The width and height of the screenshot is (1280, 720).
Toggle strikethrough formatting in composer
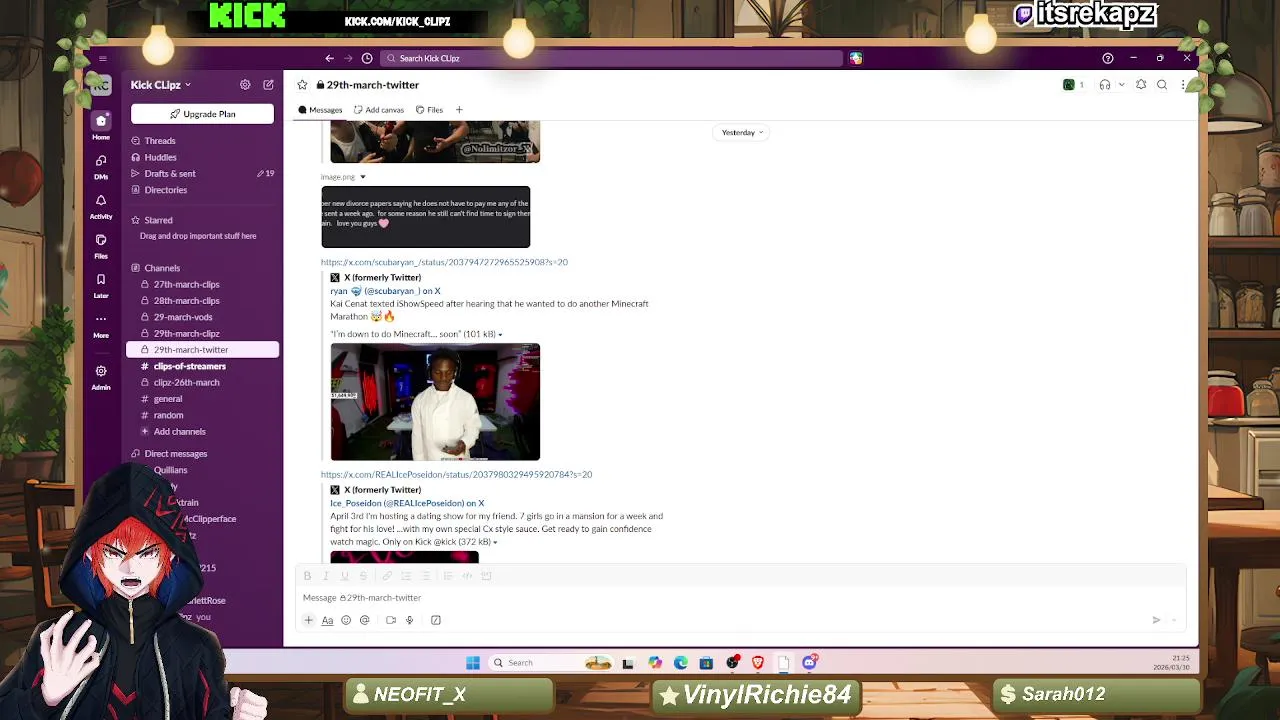coord(363,576)
